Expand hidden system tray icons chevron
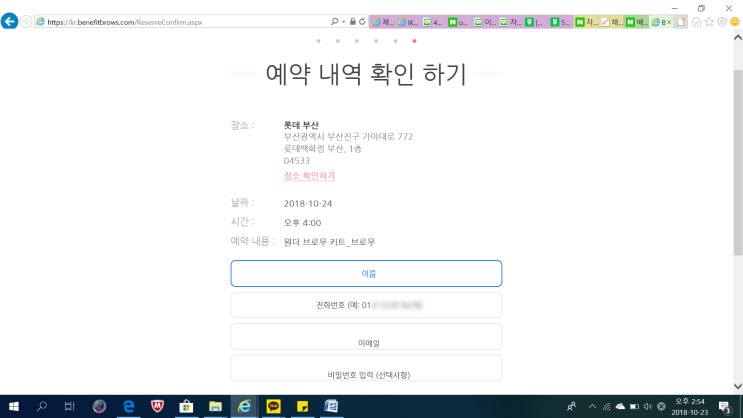743x418 pixels. (x=592, y=406)
